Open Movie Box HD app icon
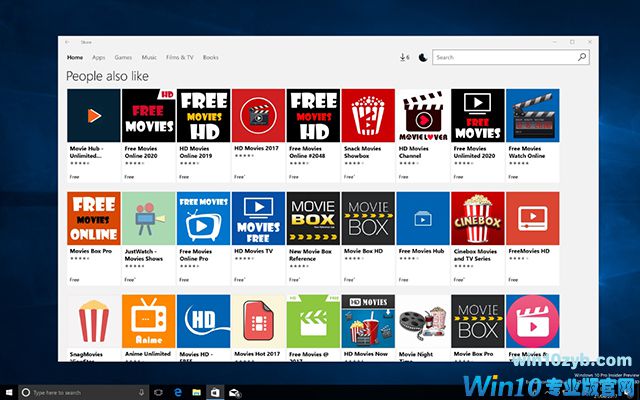This screenshot has height=400, width=640. click(x=368, y=218)
